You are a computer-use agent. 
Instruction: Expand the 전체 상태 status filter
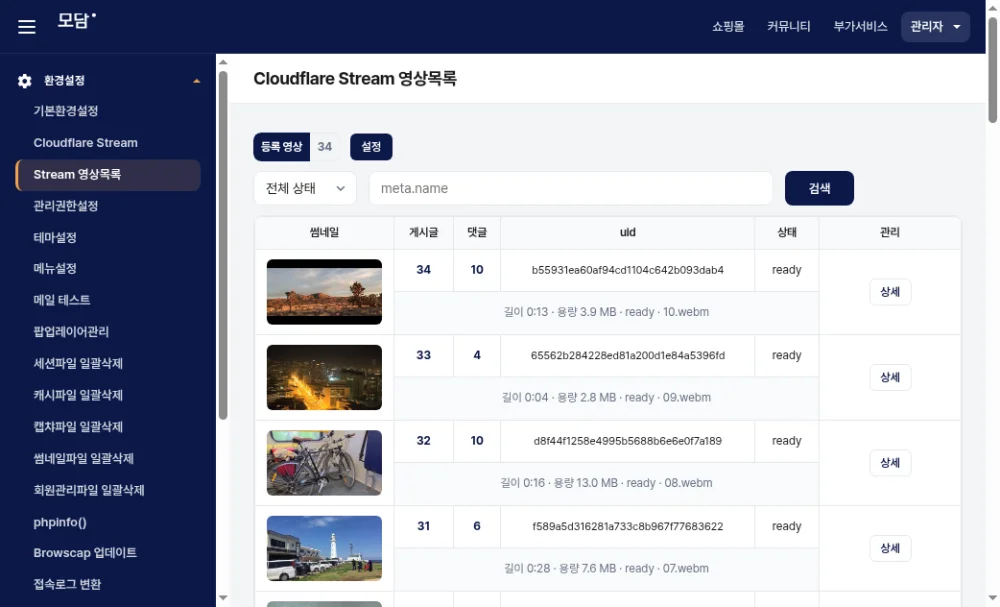point(305,188)
